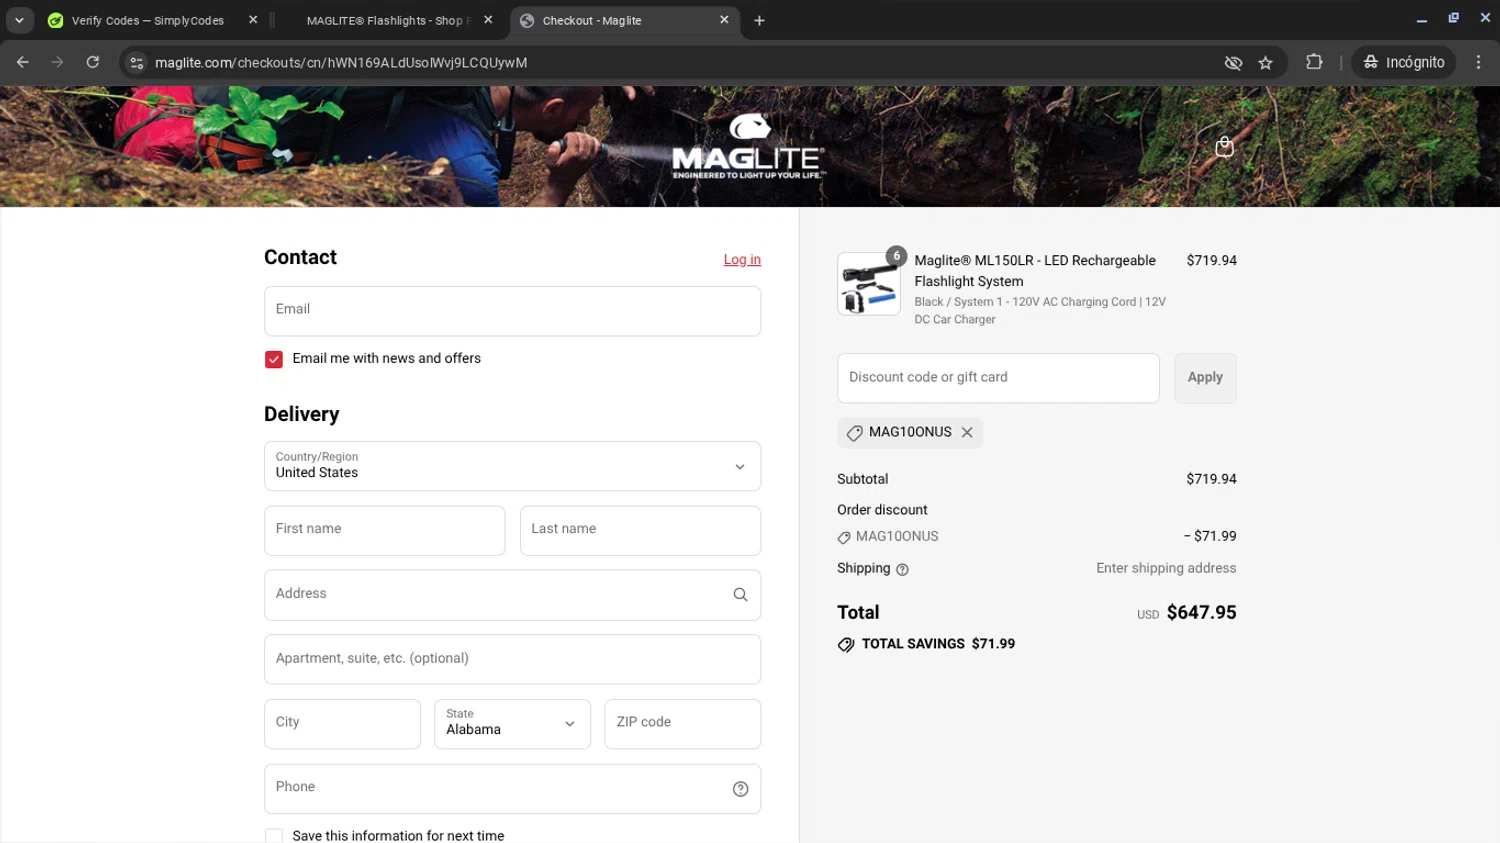Click the Log in link
Screen dimensions: 1500x843
tap(742, 260)
